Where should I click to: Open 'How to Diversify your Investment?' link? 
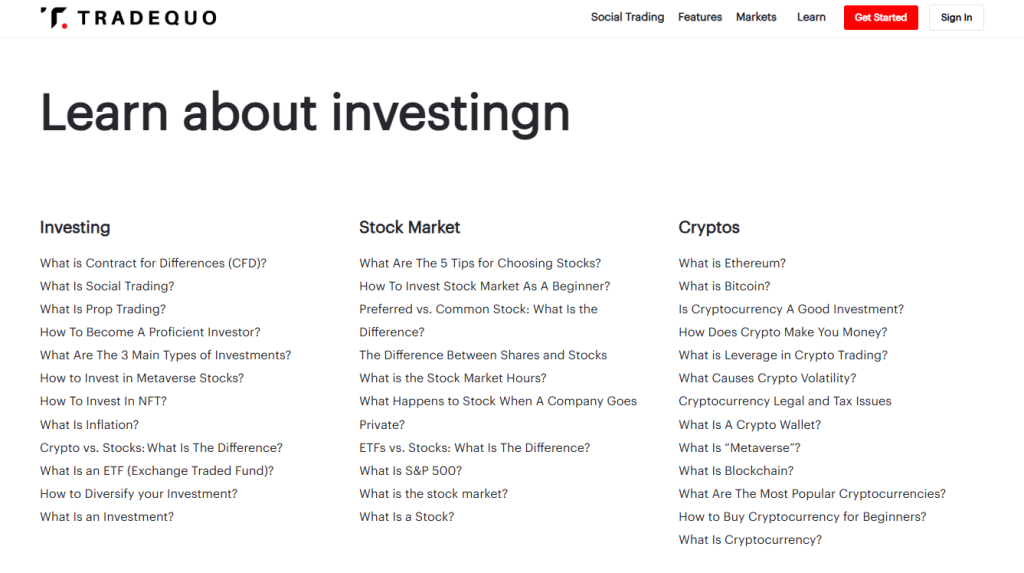tap(139, 493)
